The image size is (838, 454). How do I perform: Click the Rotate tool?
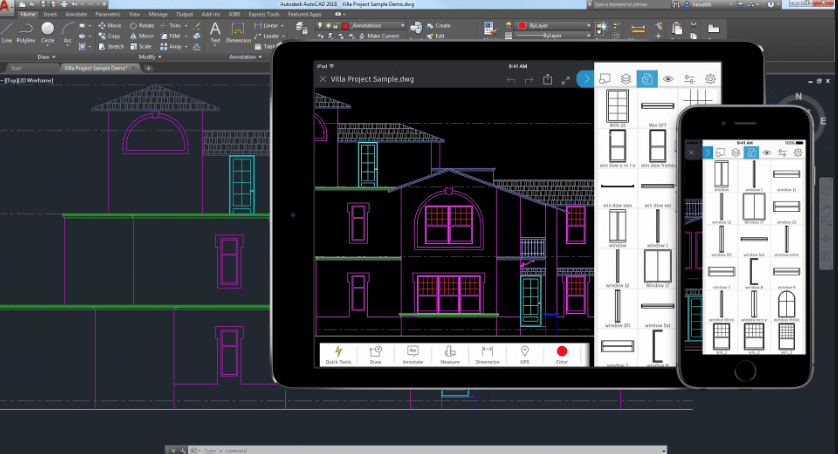click(142, 26)
